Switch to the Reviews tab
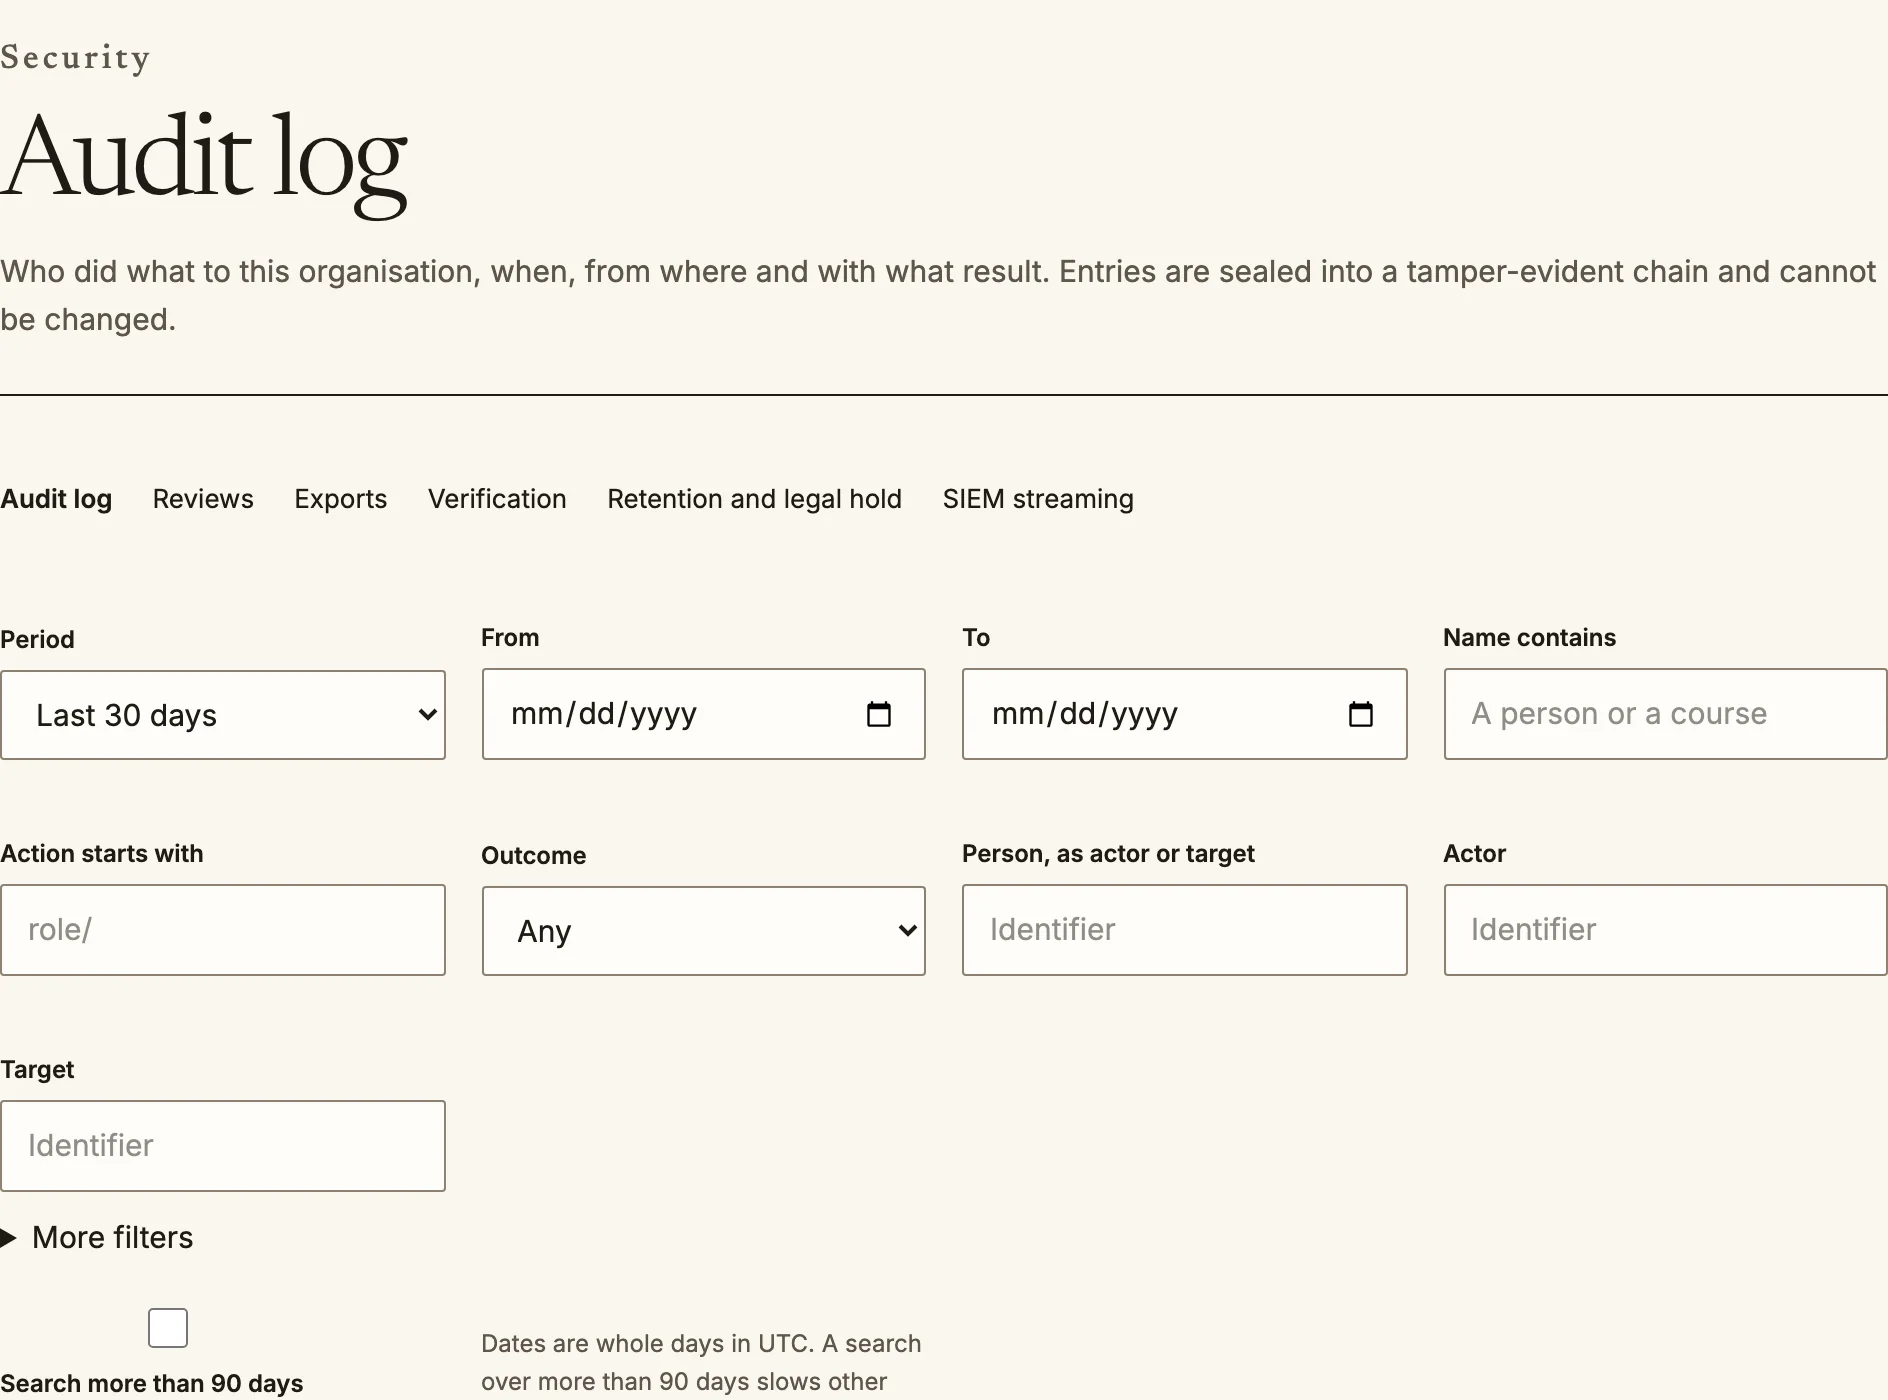This screenshot has height=1400, width=1888. (x=203, y=499)
